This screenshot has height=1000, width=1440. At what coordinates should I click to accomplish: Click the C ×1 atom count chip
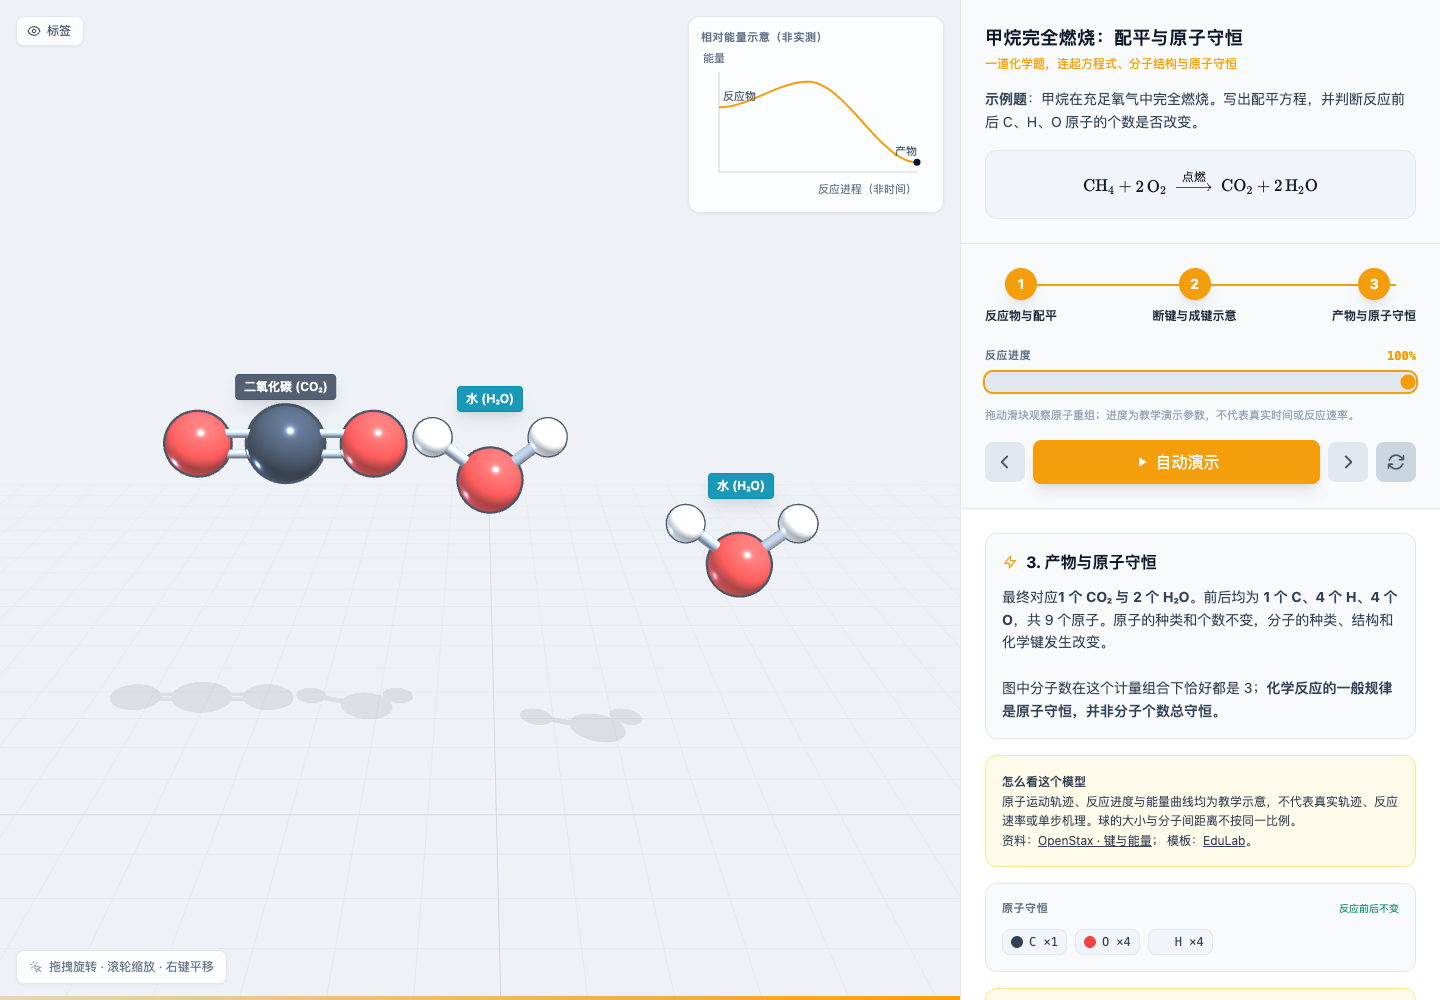point(1034,942)
